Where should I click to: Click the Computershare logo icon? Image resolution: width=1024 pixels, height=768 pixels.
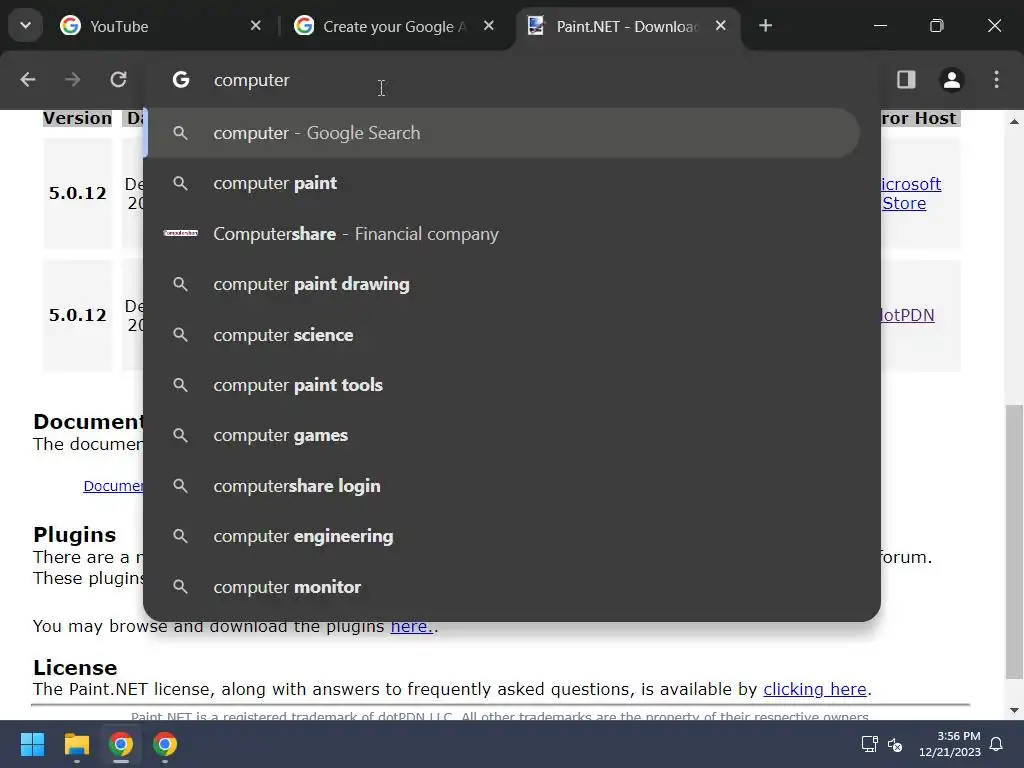(180, 233)
